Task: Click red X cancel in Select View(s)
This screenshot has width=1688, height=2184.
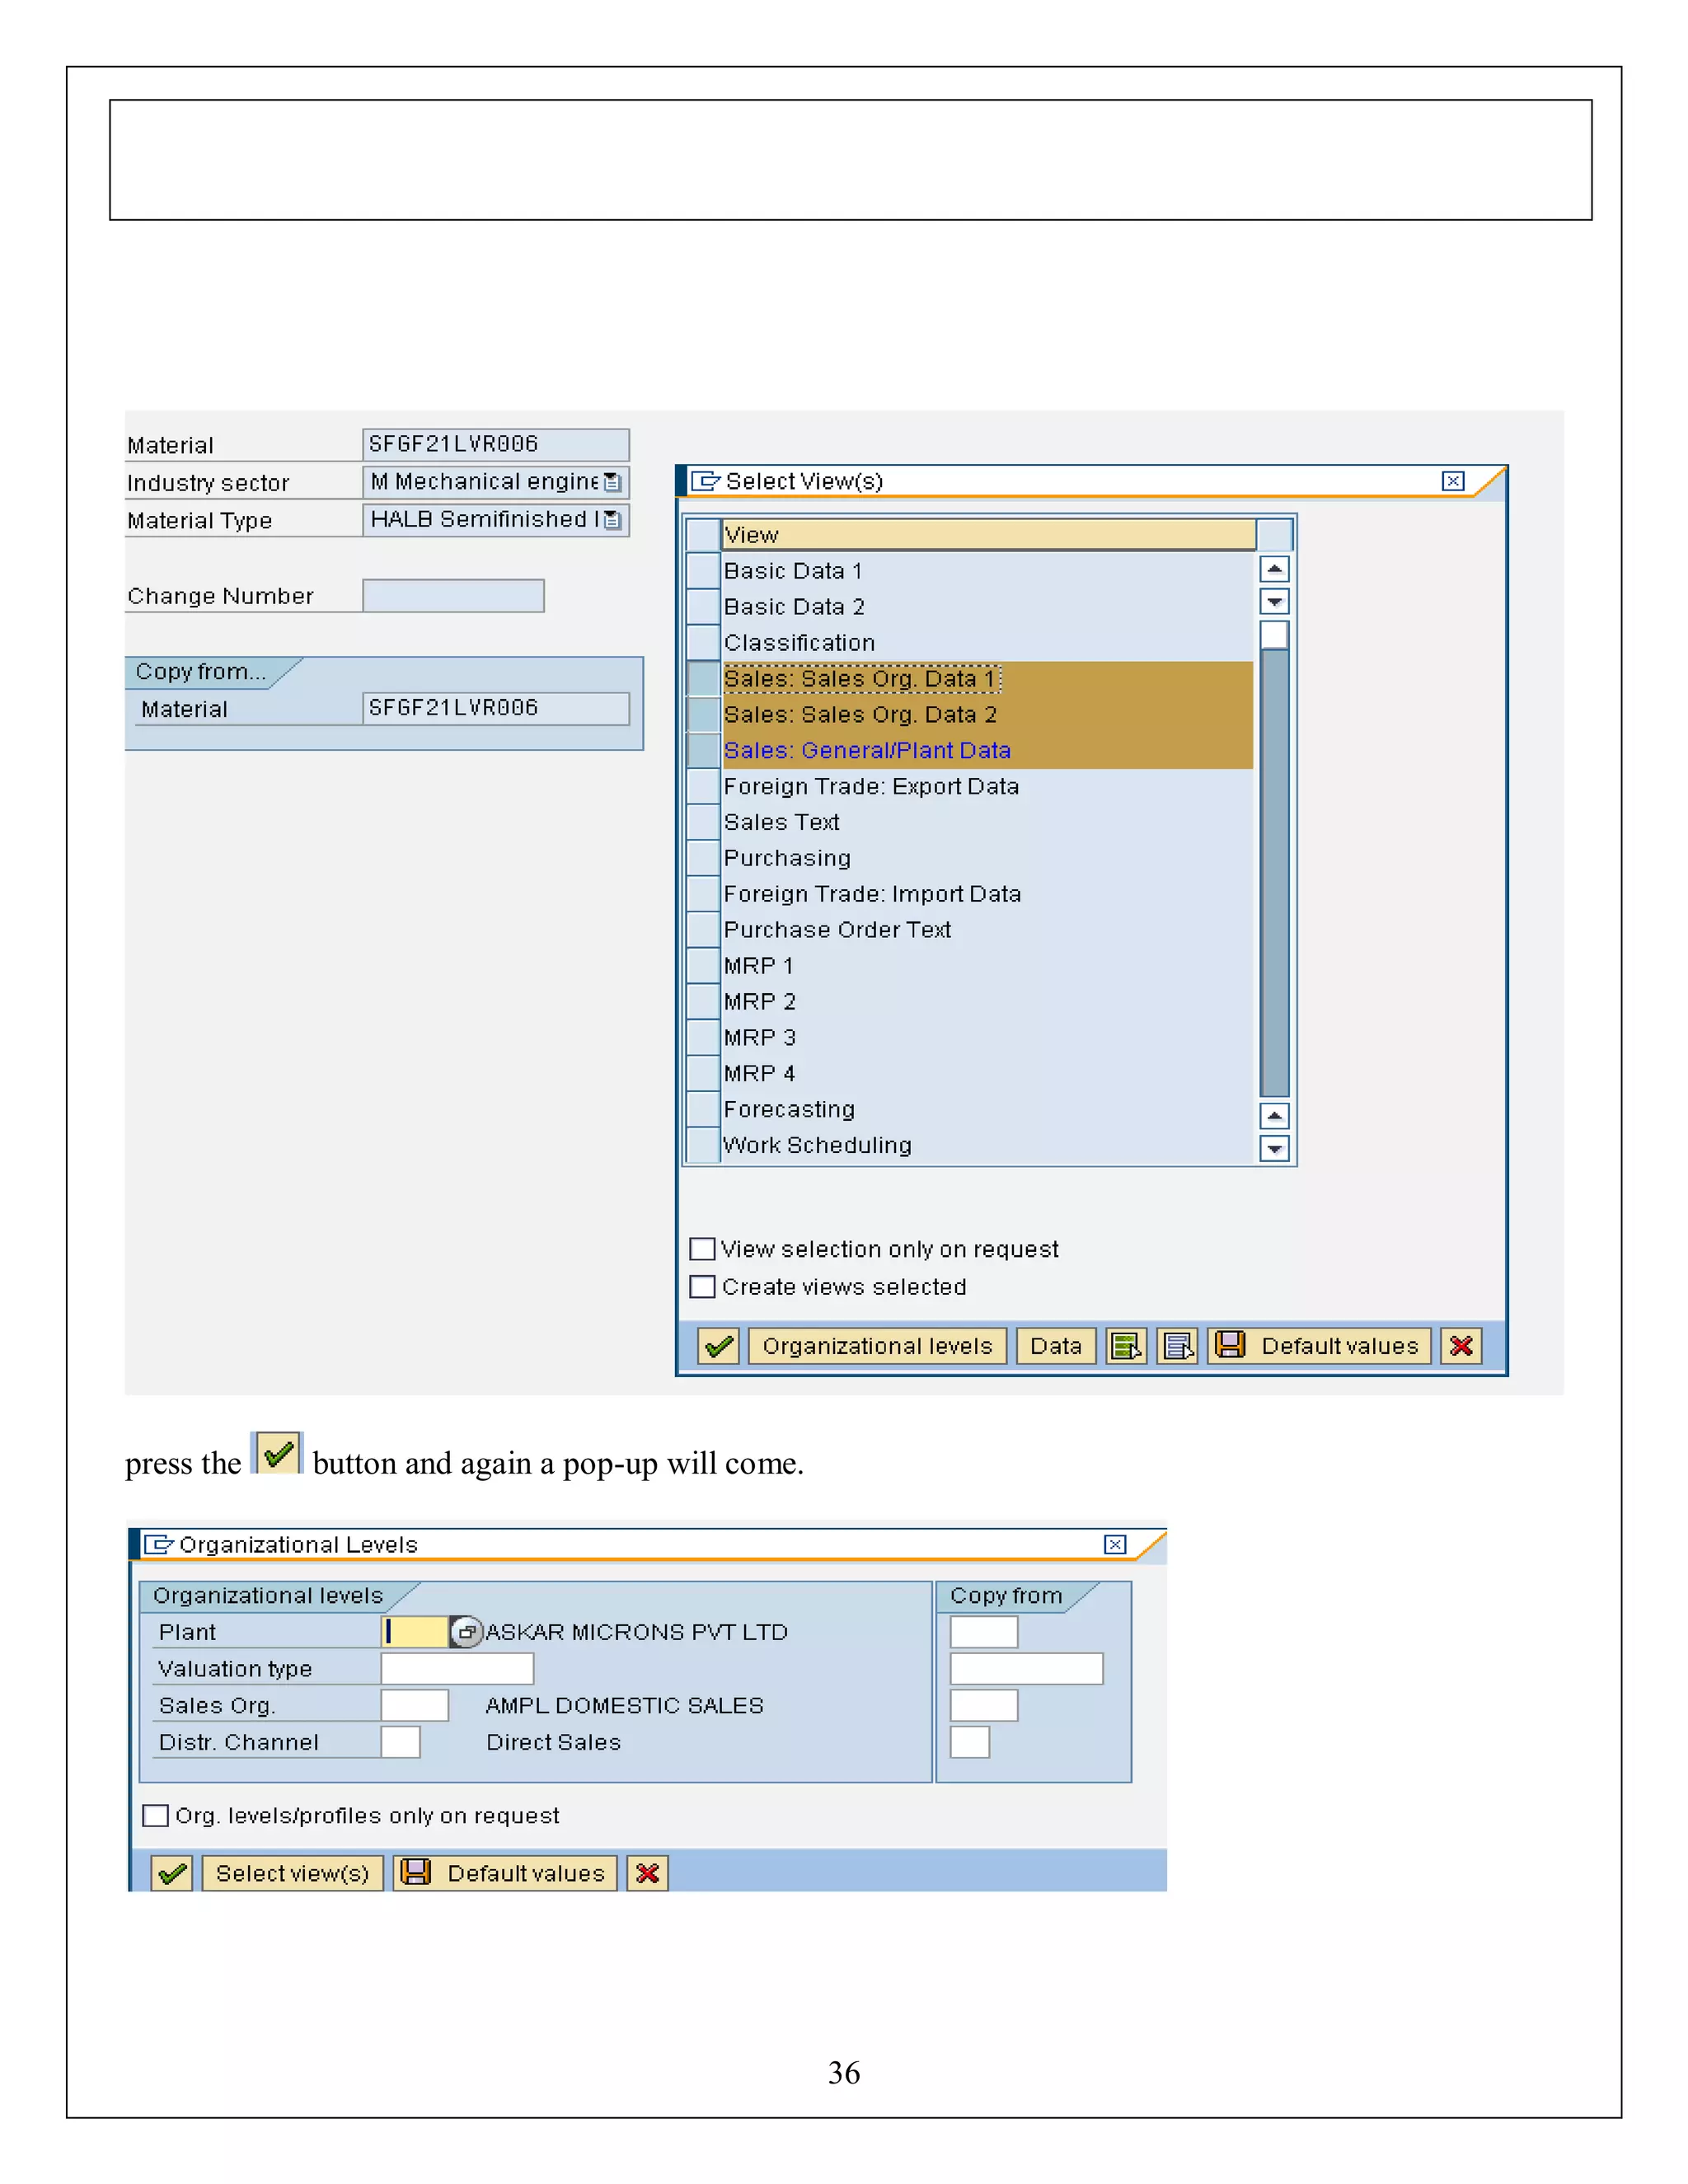Action: click(x=1460, y=1346)
